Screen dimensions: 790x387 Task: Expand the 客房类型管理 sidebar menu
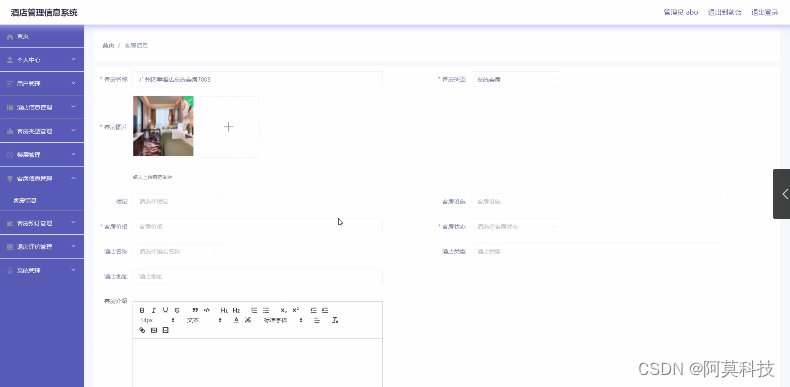[42, 131]
